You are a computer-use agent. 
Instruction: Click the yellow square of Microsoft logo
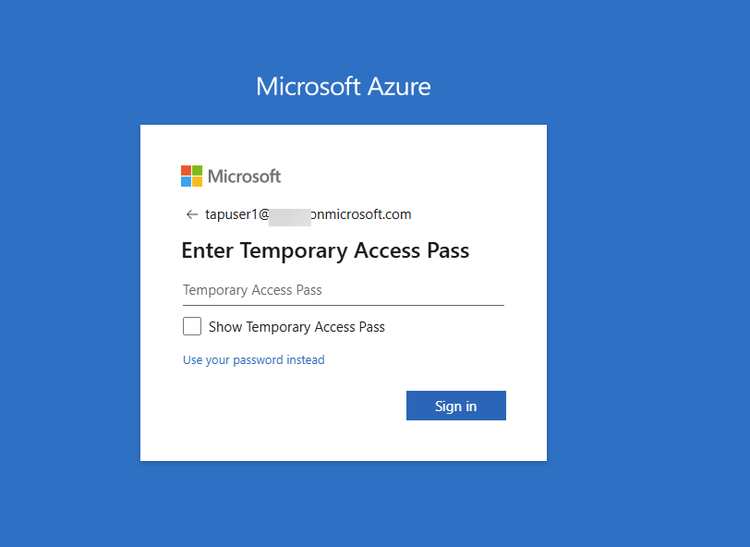(197, 182)
